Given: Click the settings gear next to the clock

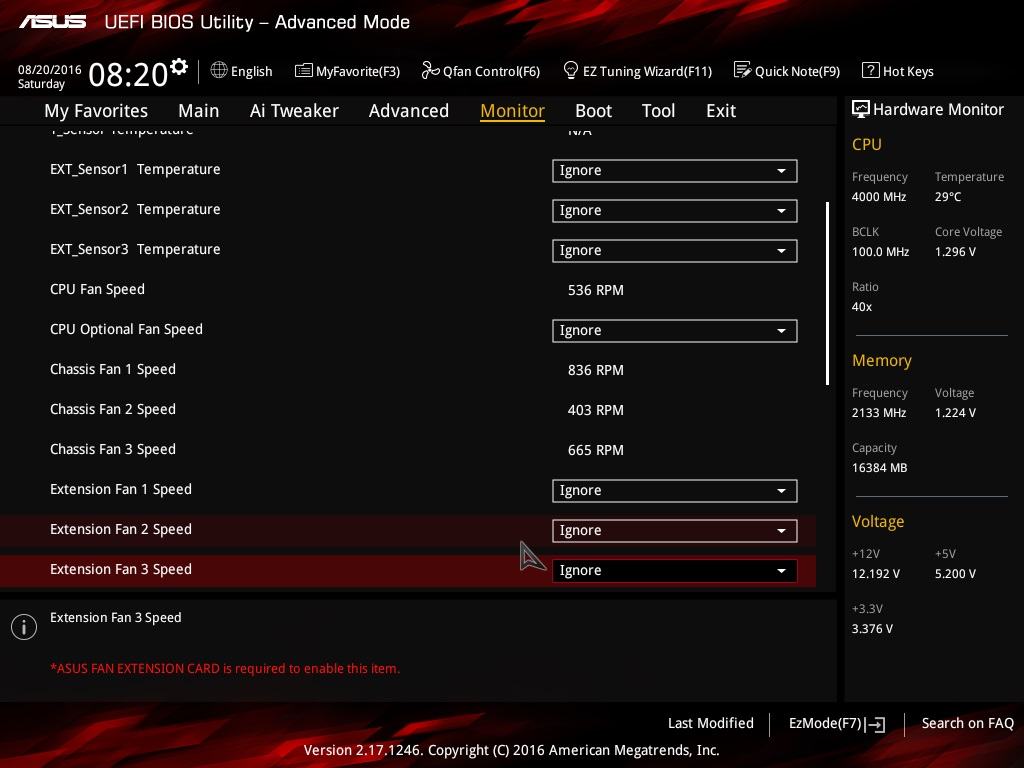Looking at the screenshot, I should pos(179,67).
